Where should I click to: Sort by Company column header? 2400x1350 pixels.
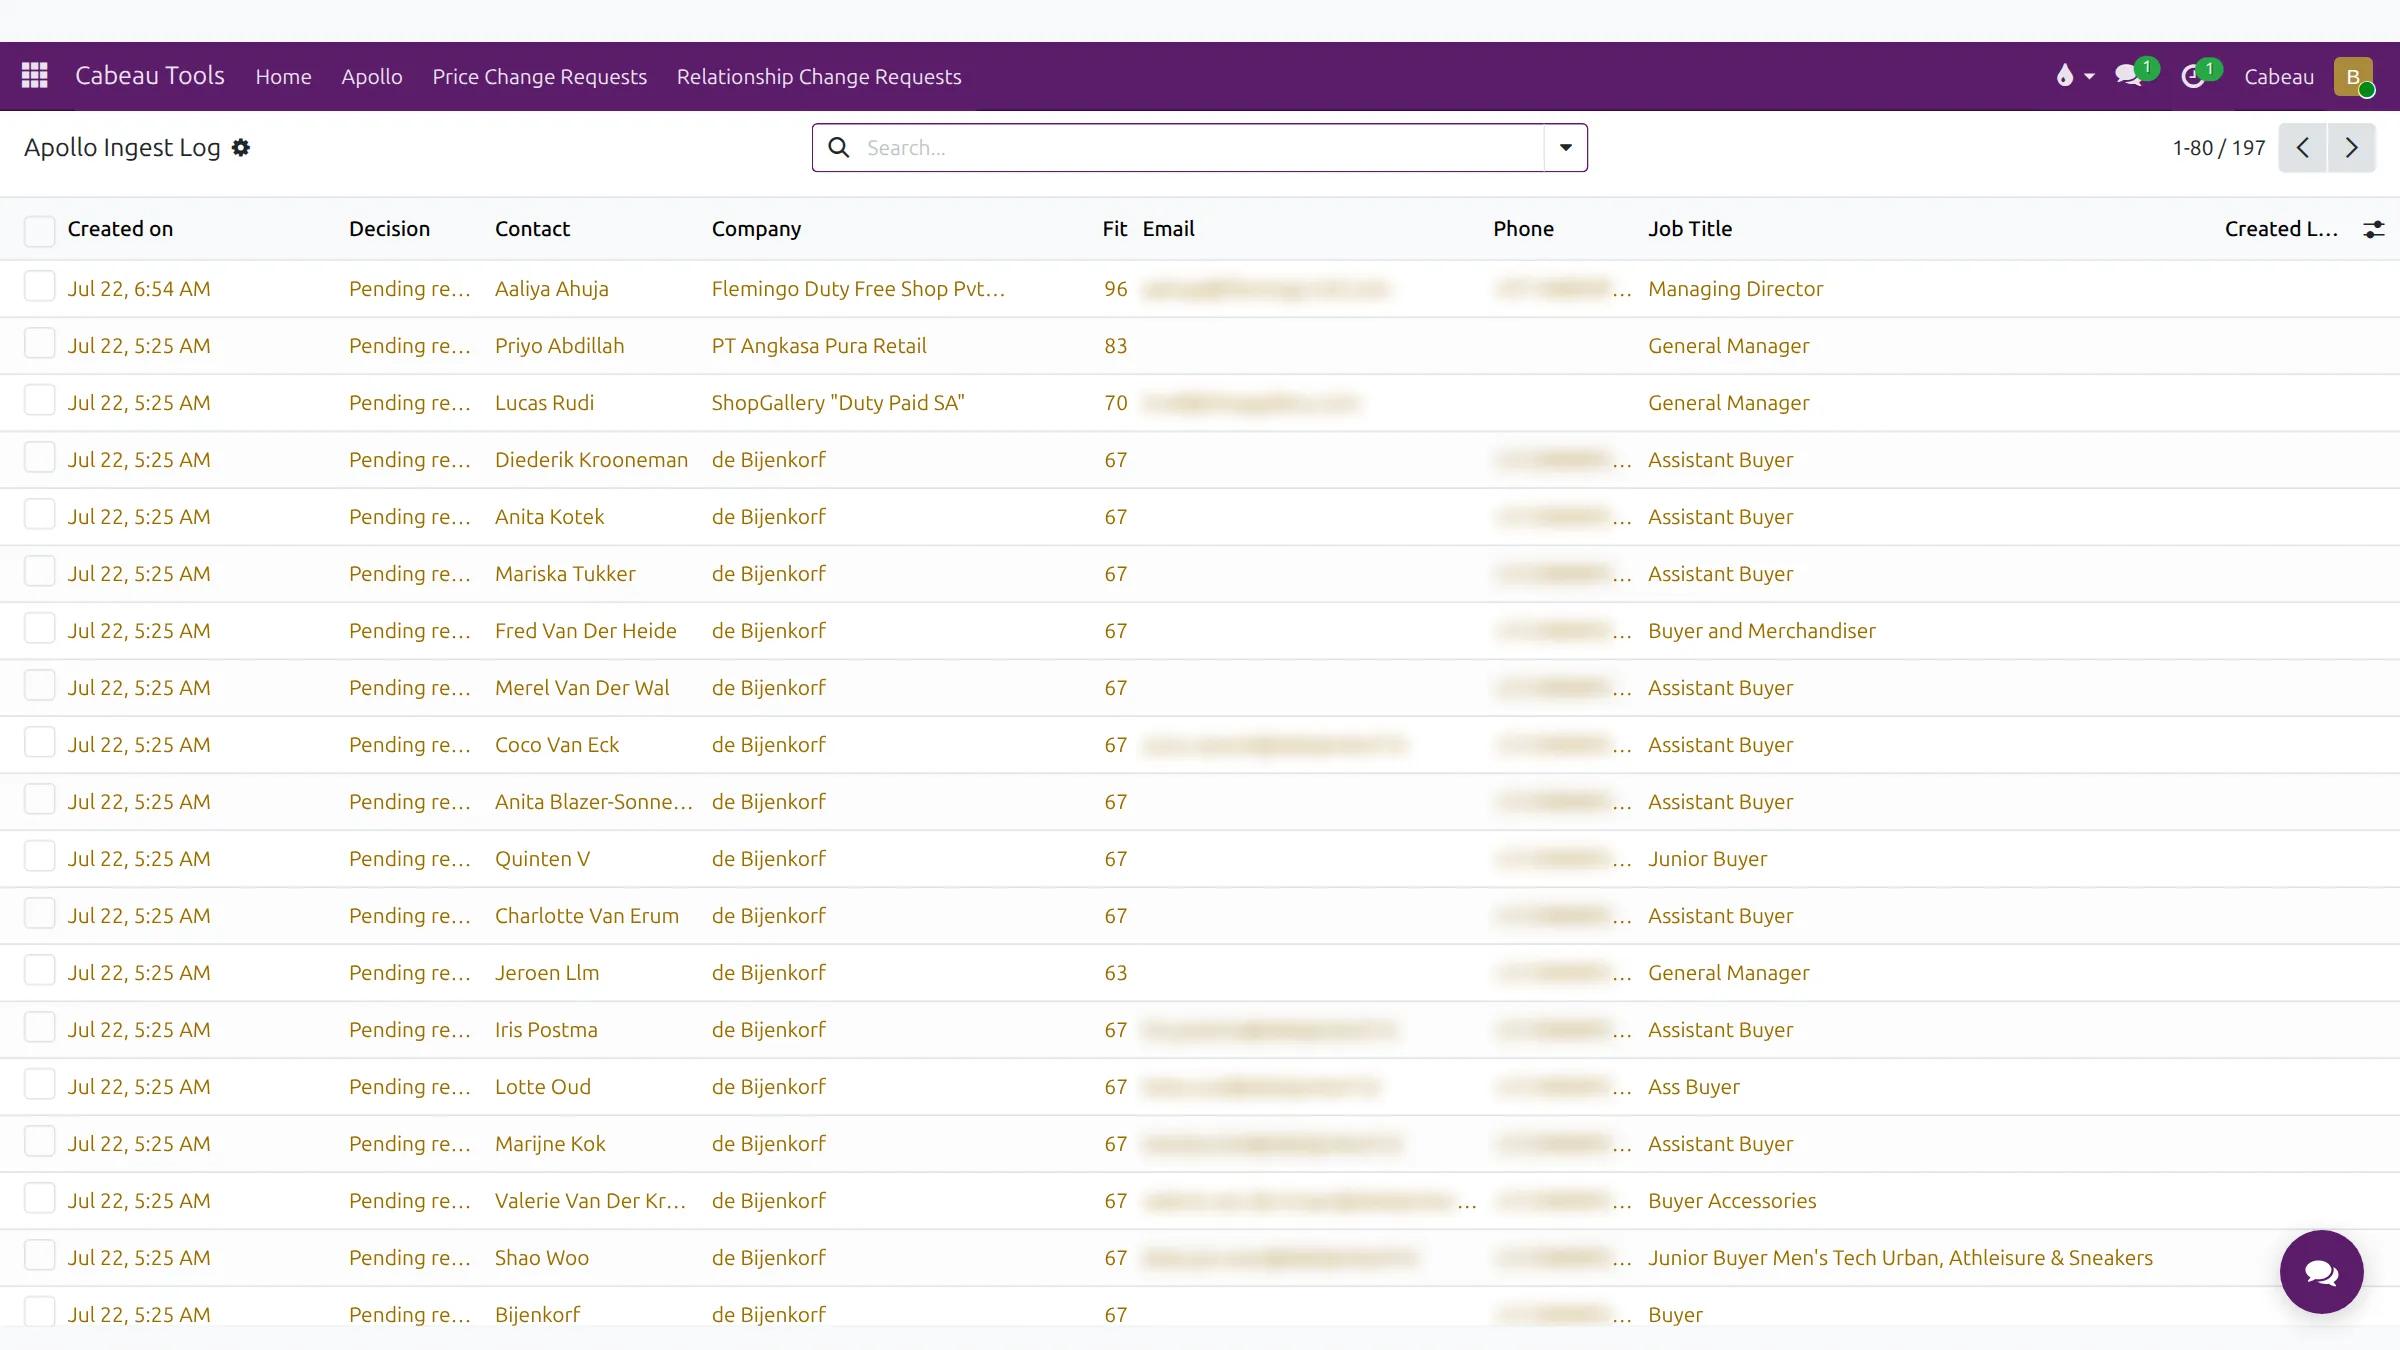[757, 229]
